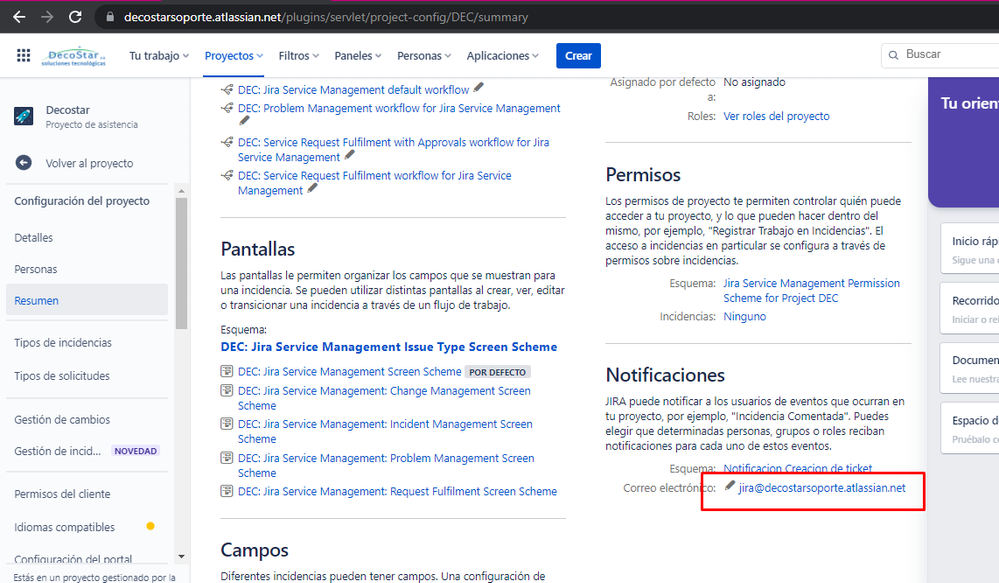Click workflow icon beside Fulfilment with Approvals

point(227,142)
